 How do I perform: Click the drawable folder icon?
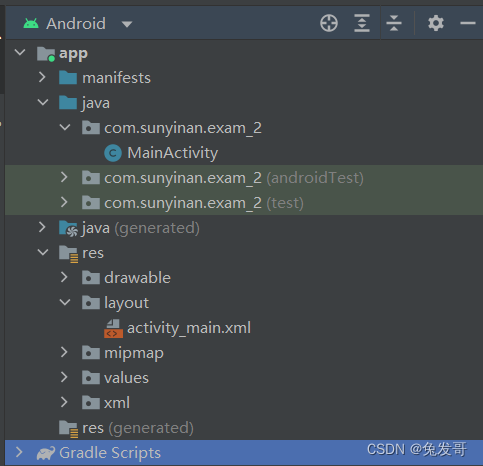pyautogui.click(x=91, y=278)
